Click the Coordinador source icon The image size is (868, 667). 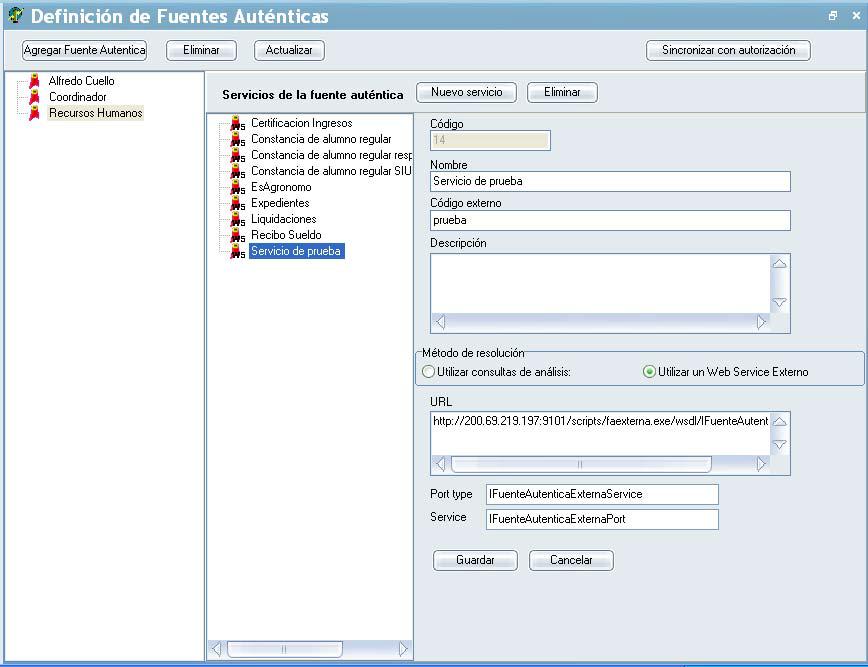pyautogui.click(x=36, y=97)
